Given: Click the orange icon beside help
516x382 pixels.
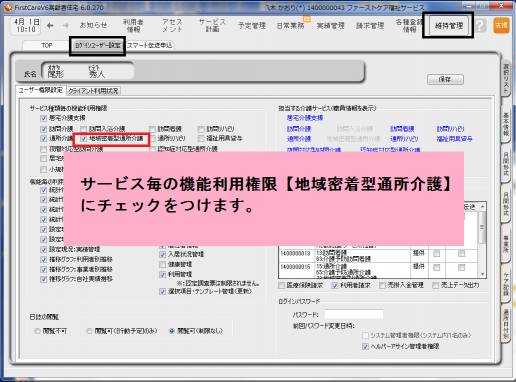Looking at the screenshot, I should 501,26.
